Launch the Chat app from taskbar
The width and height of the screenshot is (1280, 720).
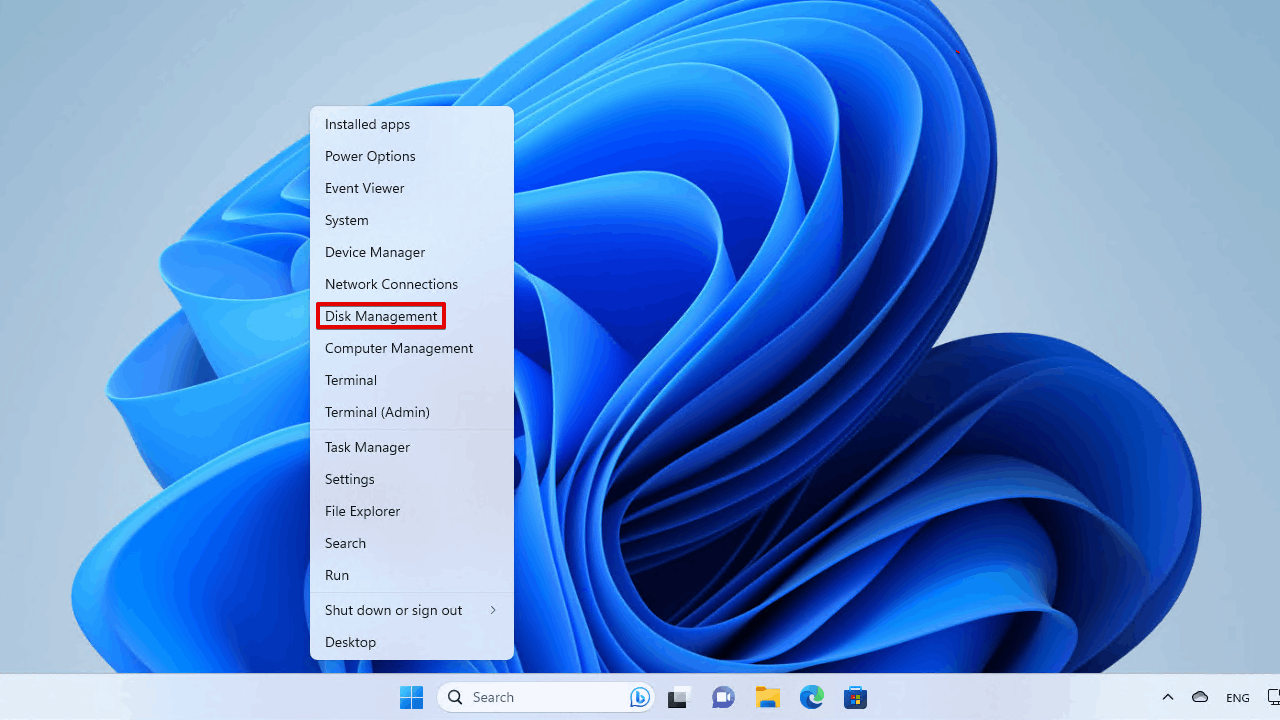(x=723, y=697)
